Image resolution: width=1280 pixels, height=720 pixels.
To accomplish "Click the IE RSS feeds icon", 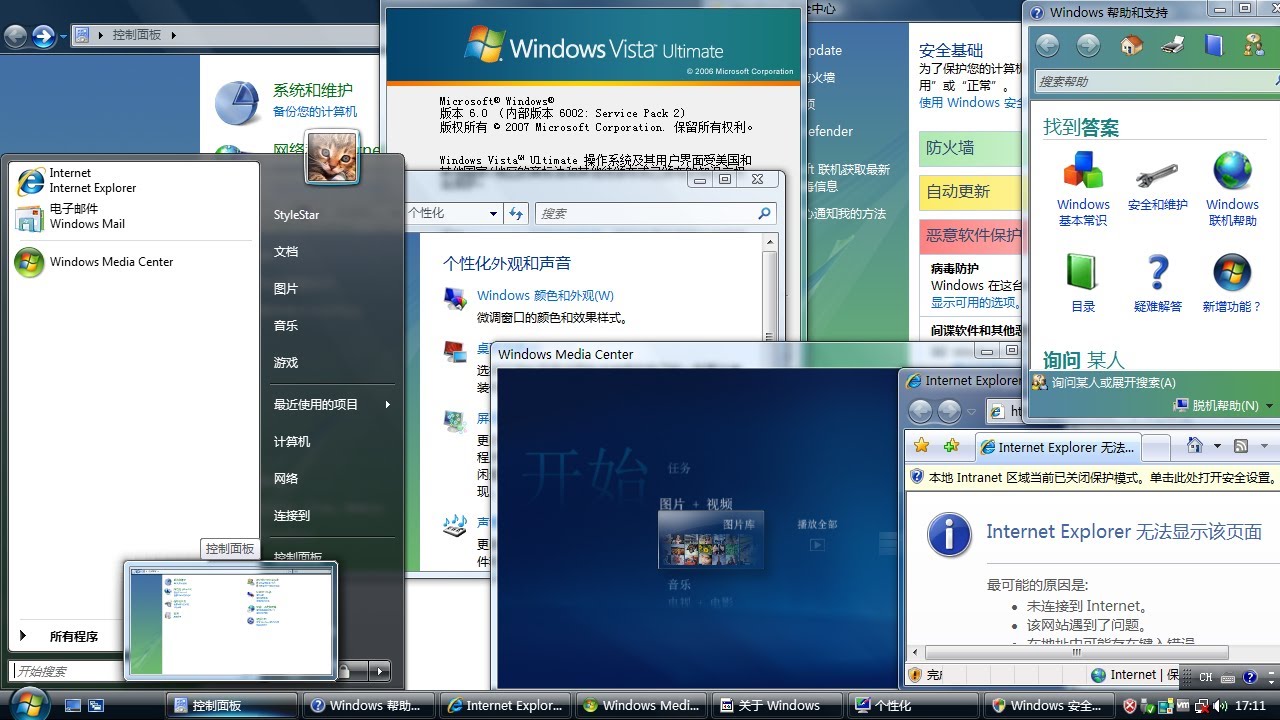I will coord(1241,446).
